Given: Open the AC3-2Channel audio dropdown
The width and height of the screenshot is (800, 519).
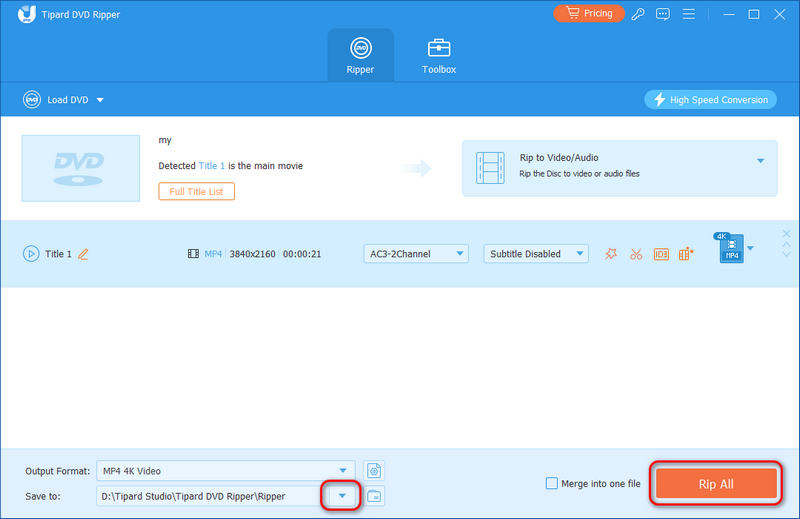Looking at the screenshot, I should click(416, 254).
